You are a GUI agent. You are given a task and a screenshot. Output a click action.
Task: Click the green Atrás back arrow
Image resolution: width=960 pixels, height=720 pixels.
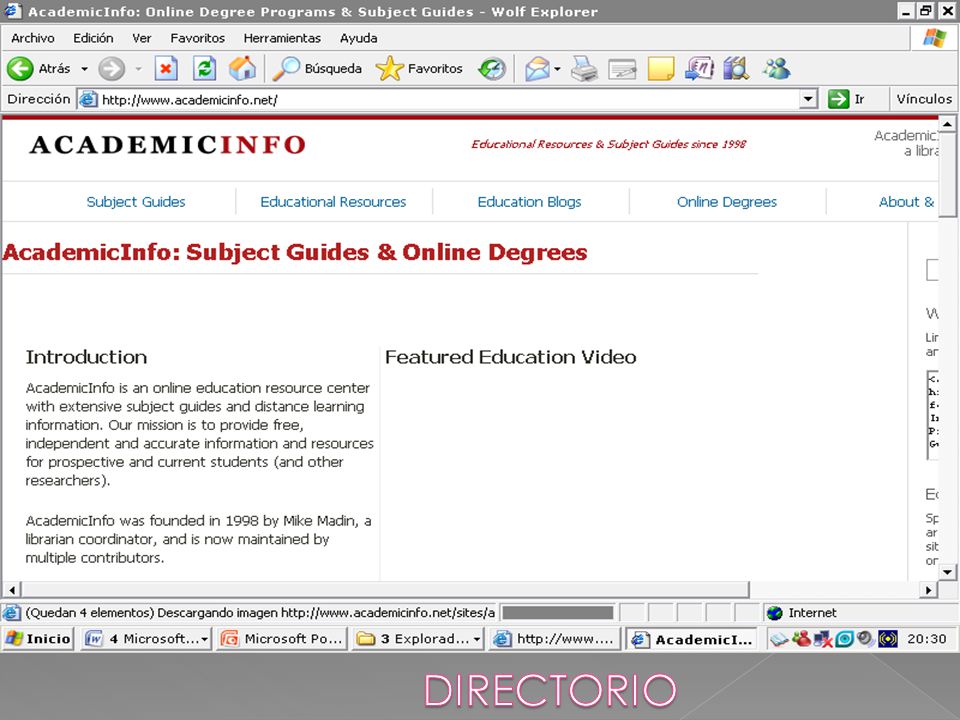[20, 69]
